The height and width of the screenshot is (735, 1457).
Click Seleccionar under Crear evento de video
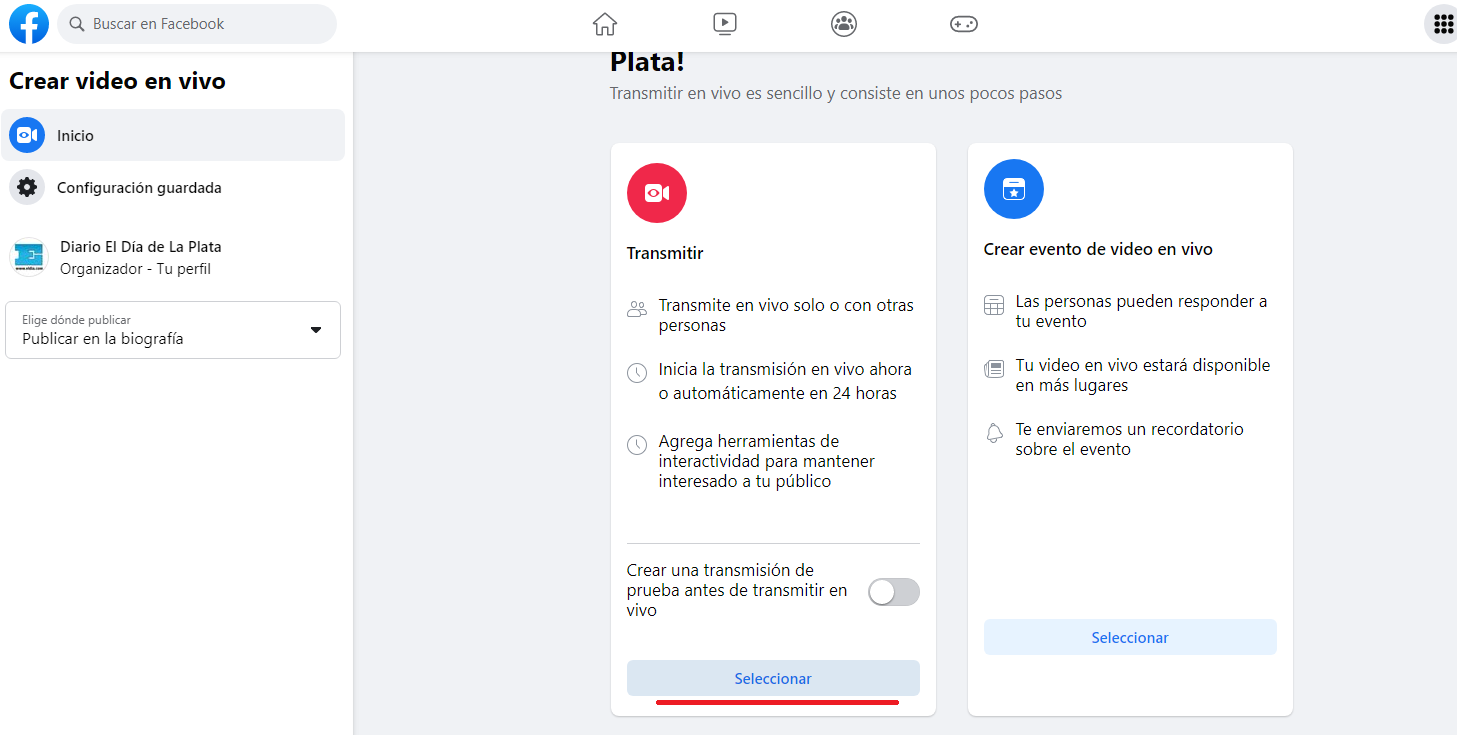(1129, 637)
